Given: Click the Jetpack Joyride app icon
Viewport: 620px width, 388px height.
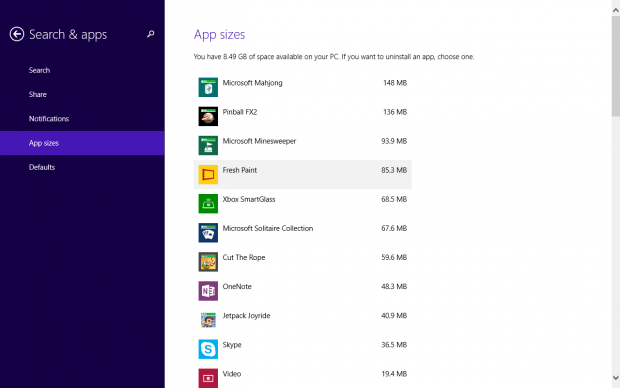Looking at the screenshot, I should (x=208, y=320).
